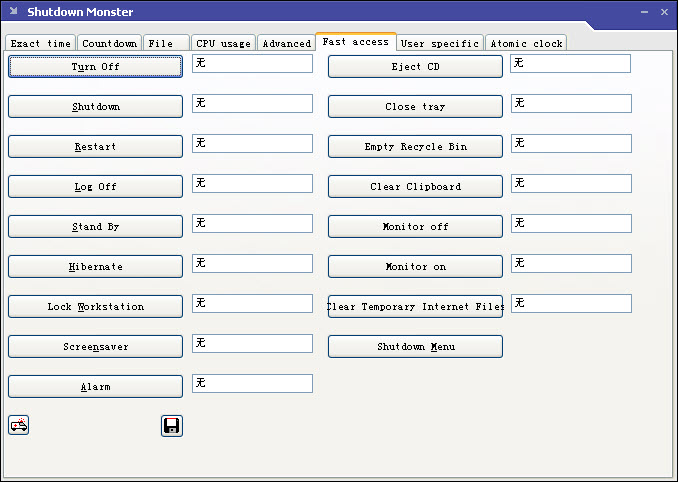Select the Atomic clock tab
Screen dimensions: 678x482
(x=526, y=44)
